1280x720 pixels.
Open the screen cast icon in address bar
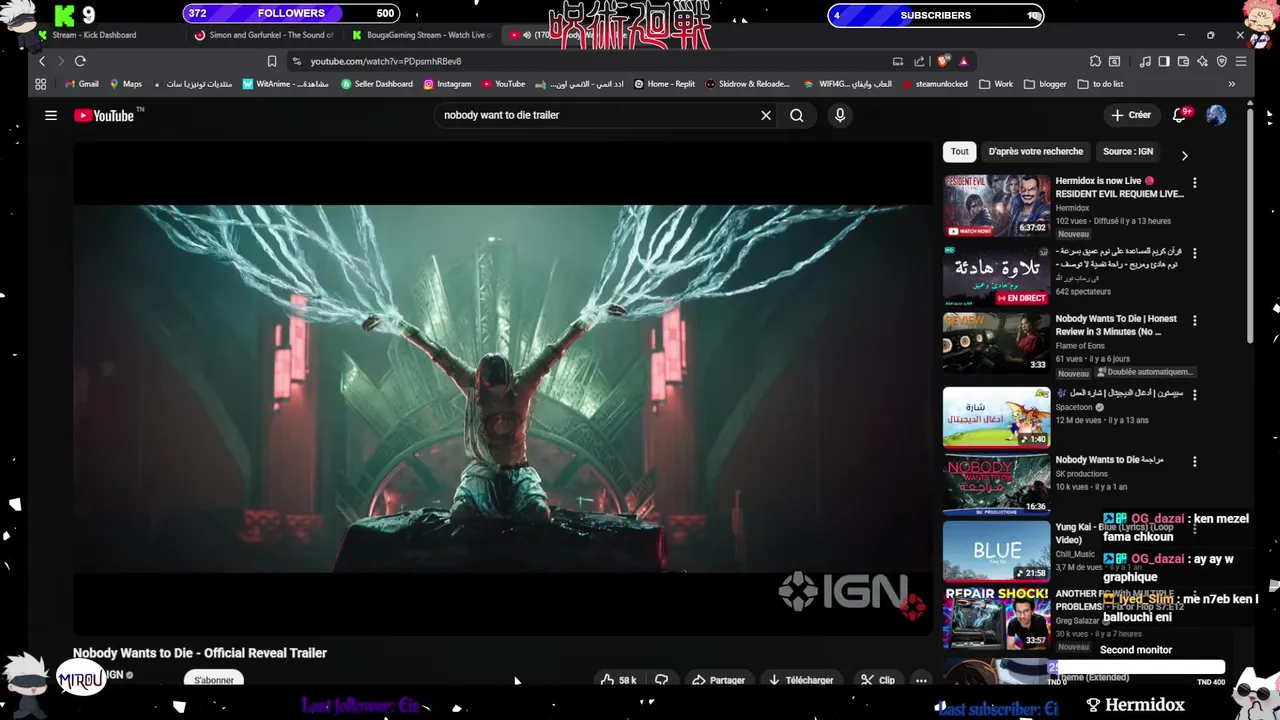tap(898, 61)
